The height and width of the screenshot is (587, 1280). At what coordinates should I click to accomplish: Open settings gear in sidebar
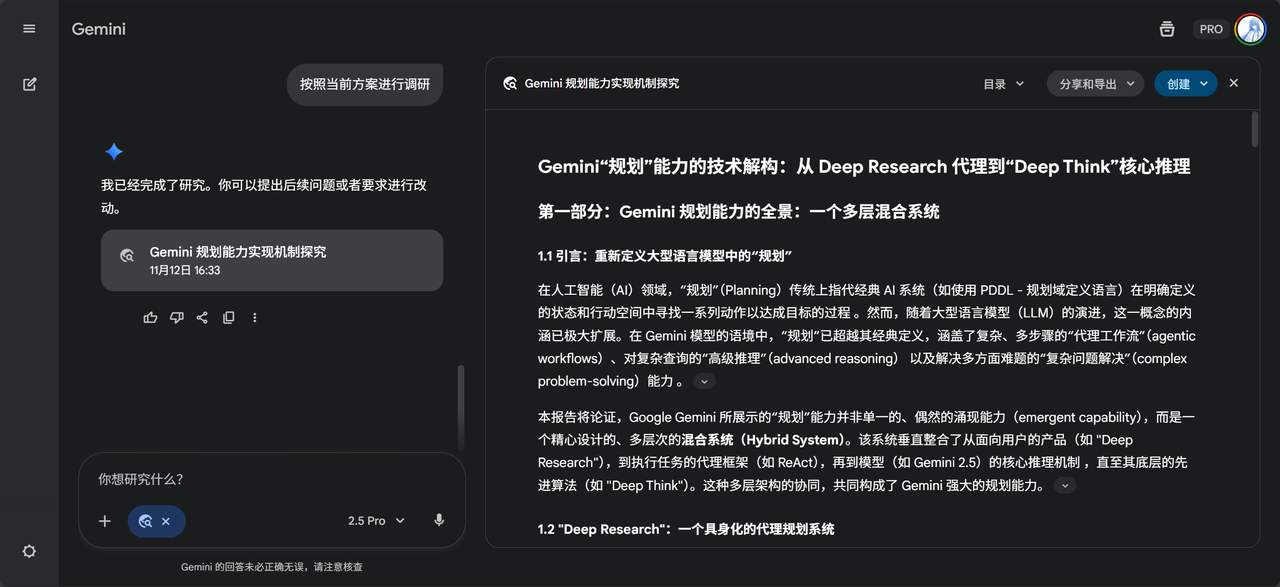(x=29, y=551)
